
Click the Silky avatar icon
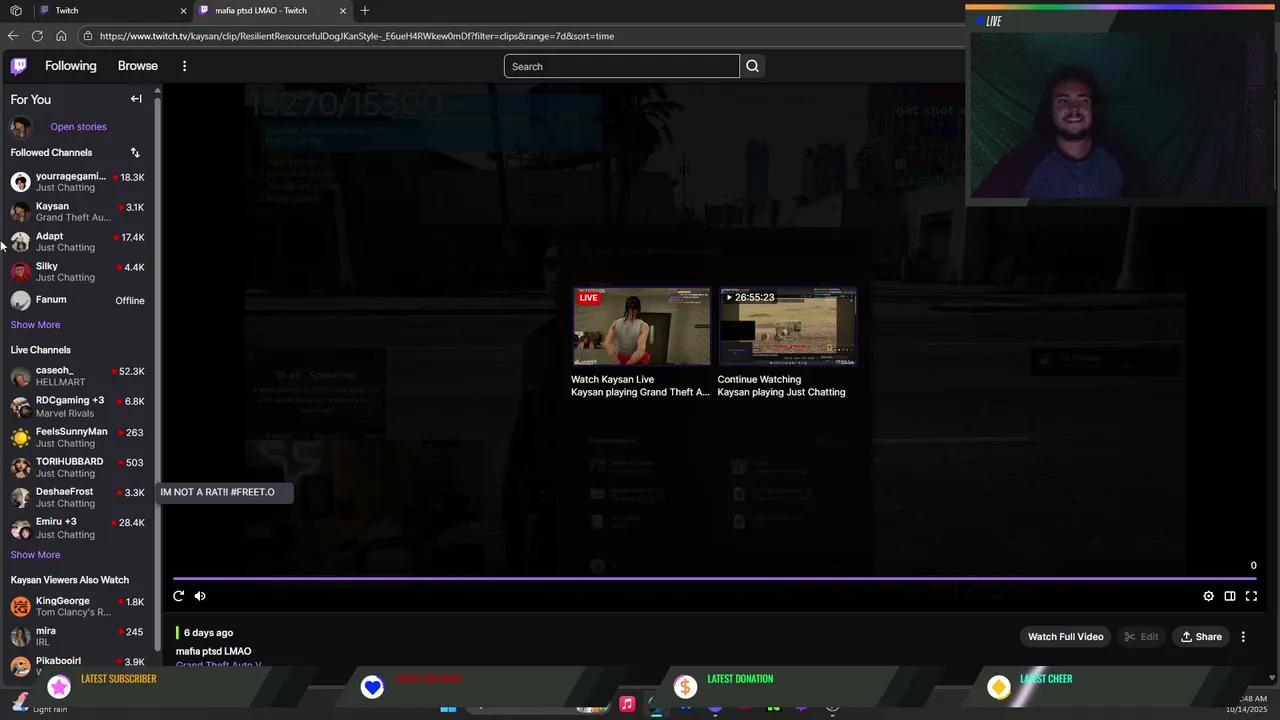pyautogui.click(x=20, y=273)
